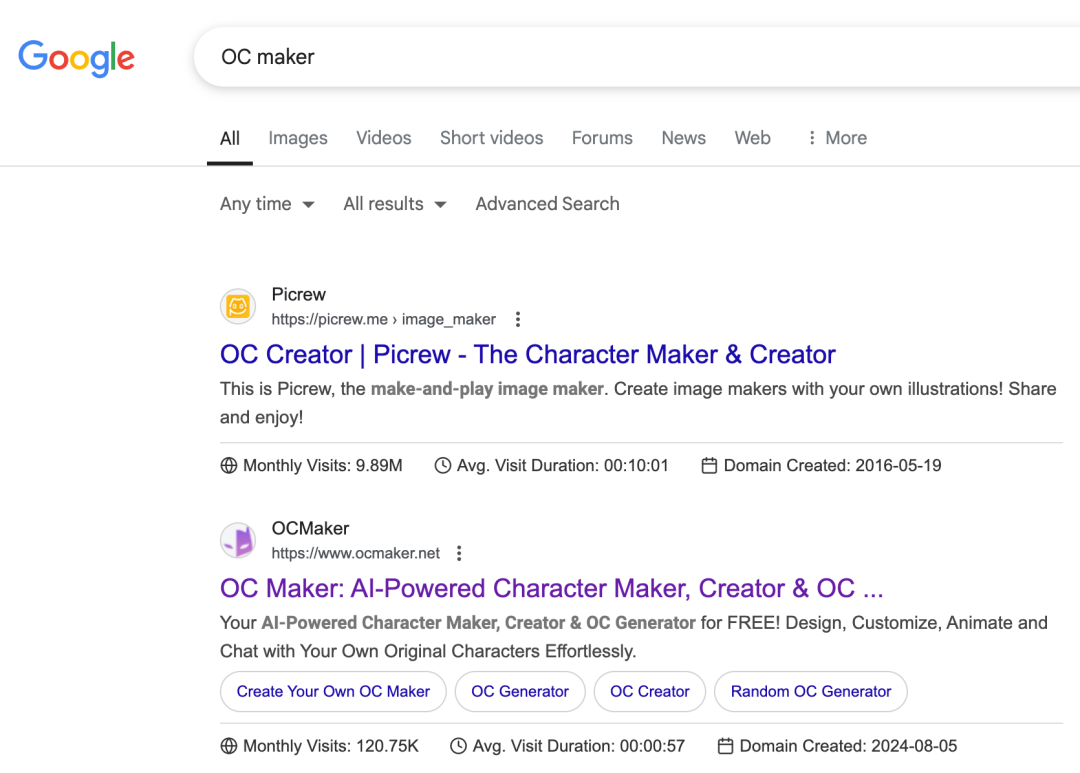The width and height of the screenshot is (1080, 773).
Task: Switch to the Videos tab
Action: [384, 138]
